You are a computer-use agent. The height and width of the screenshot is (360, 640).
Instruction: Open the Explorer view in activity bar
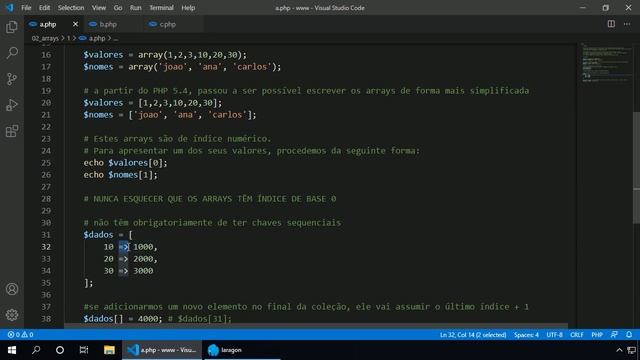point(12,27)
